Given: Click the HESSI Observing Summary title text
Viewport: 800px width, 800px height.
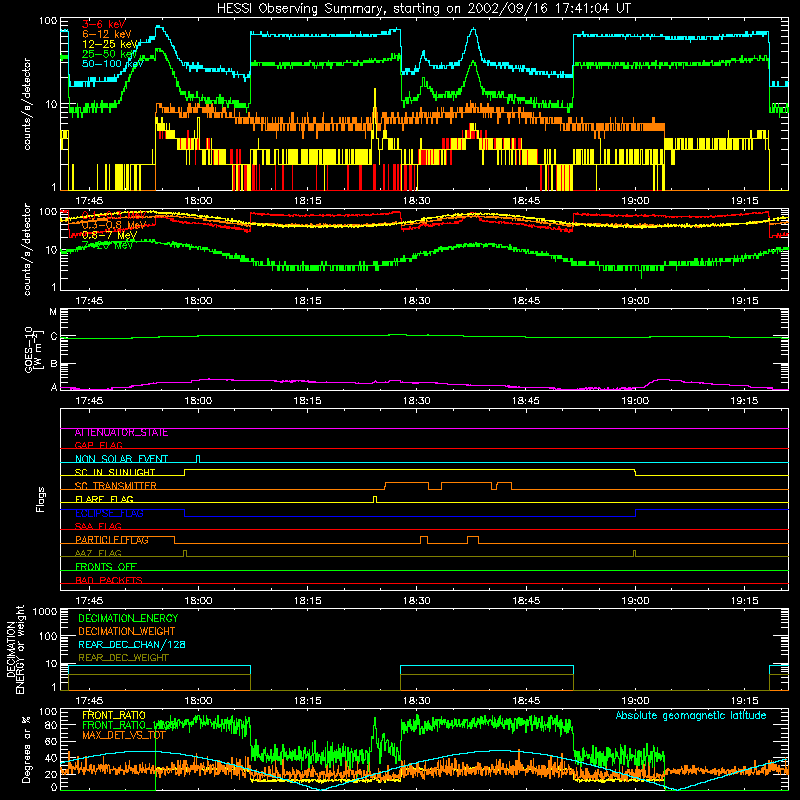Looking at the screenshot, I should pos(423,9).
